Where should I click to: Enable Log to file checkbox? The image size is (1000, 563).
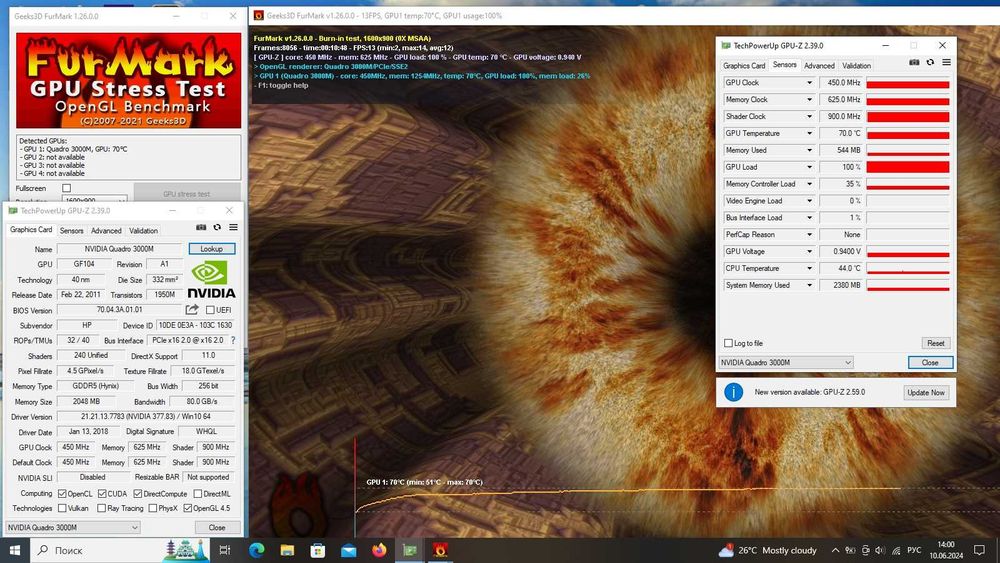click(x=728, y=343)
